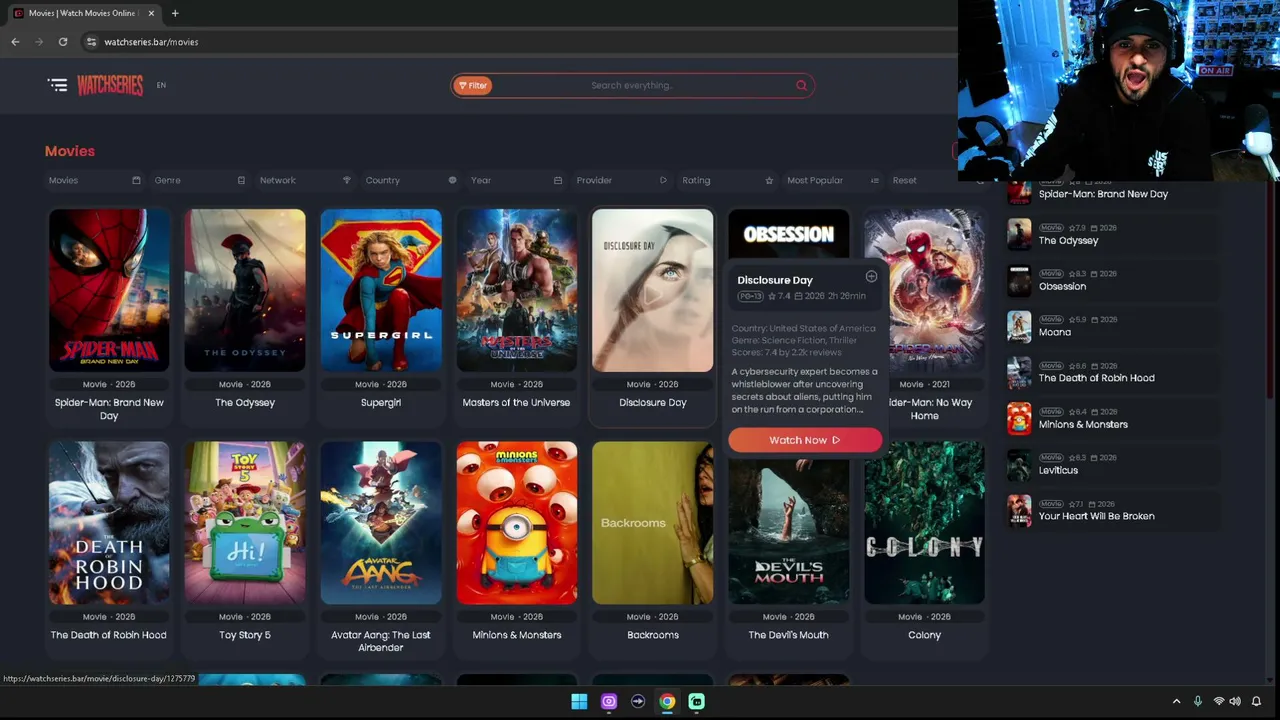Reload the page in the browser
Image resolution: width=1280 pixels, height=720 pixels.
click(63, 42)
